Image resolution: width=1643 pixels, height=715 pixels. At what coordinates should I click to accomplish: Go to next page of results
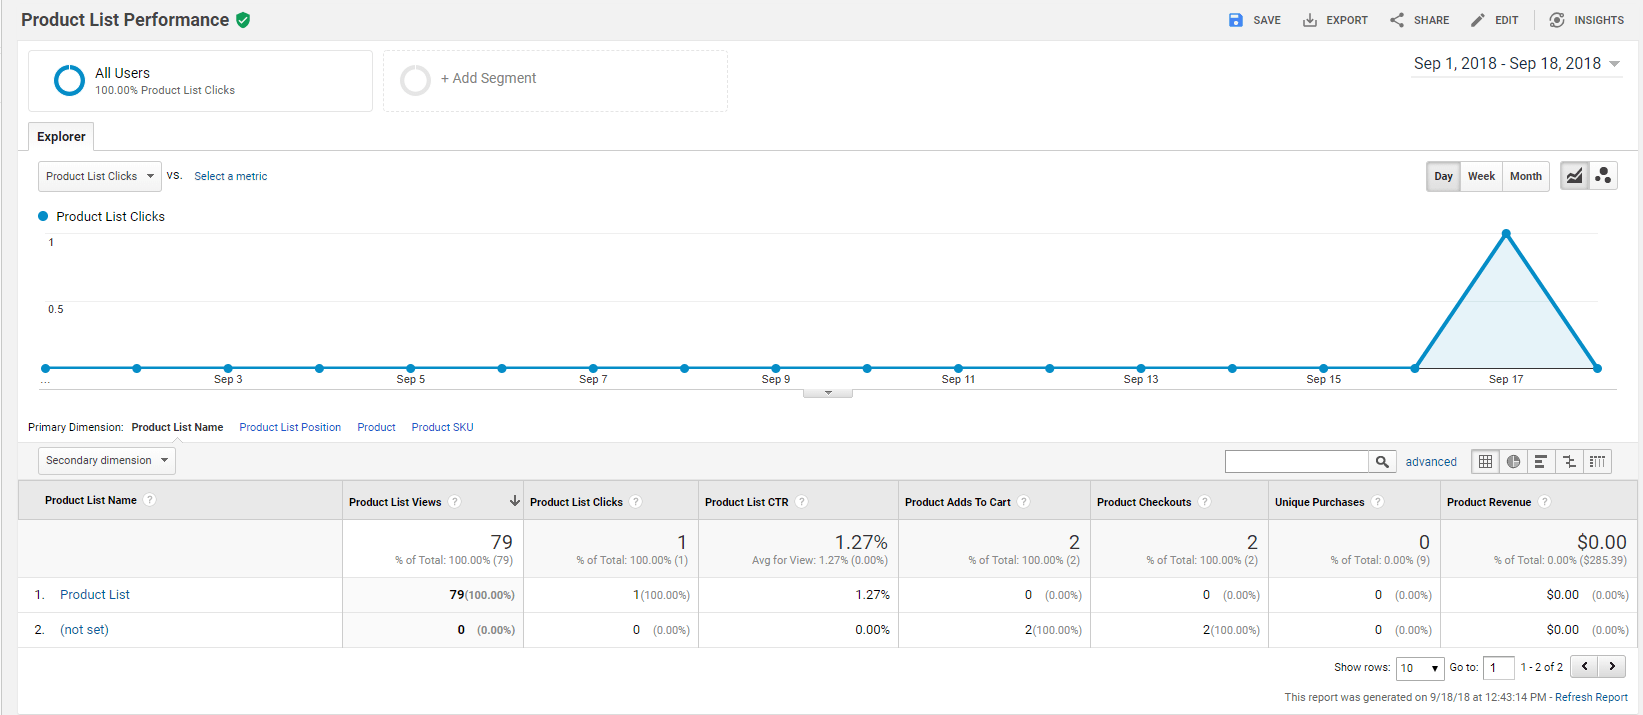tap(1612, 666)
